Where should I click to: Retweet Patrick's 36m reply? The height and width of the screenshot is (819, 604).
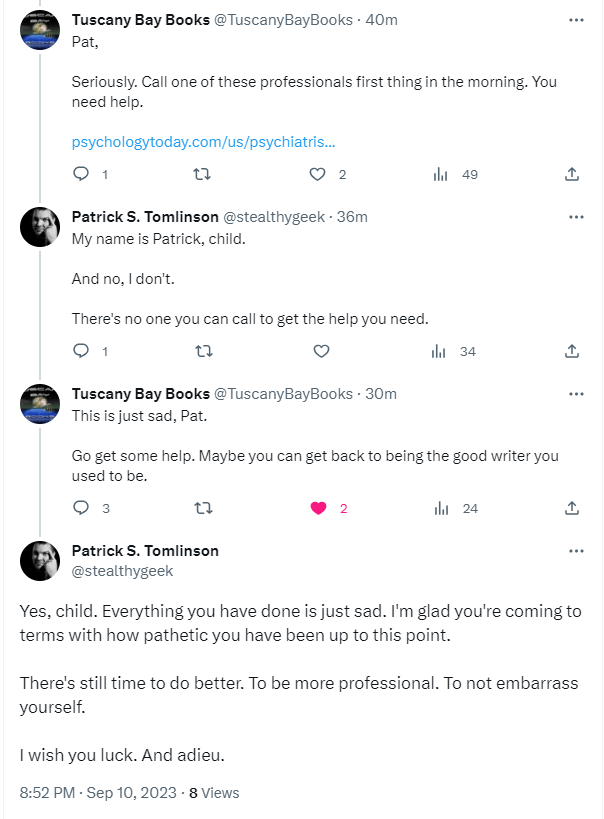point(201,351)
